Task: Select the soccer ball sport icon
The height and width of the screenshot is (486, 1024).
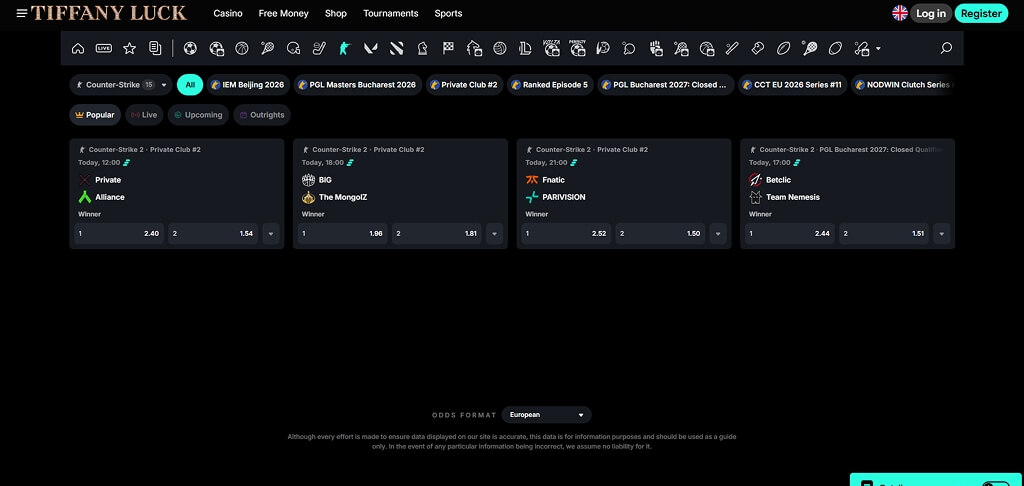Action: pos(190,48)
